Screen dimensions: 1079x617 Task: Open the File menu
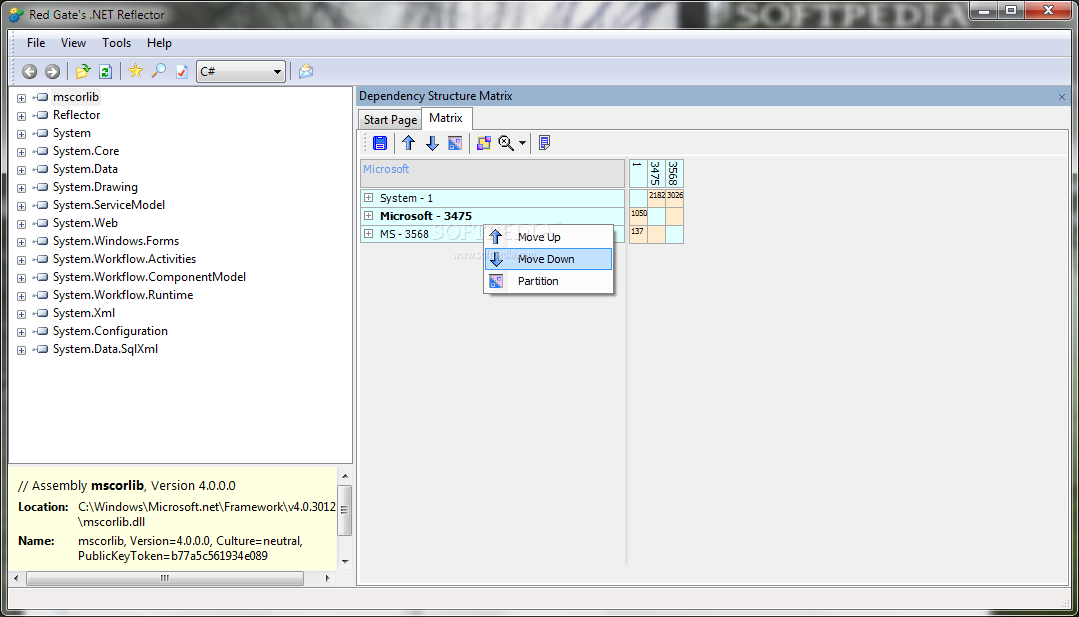click(36, 43)
